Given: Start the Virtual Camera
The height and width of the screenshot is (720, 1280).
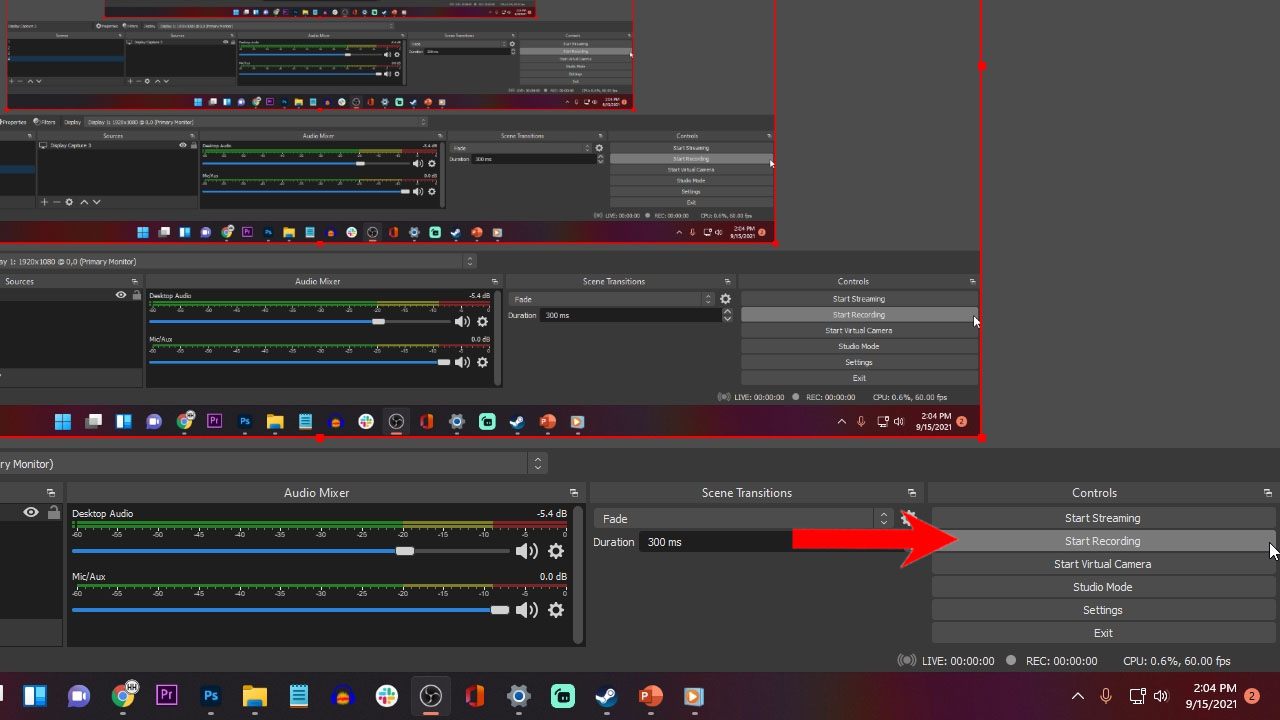Looking at the screenshot, I should (1102, 564).
